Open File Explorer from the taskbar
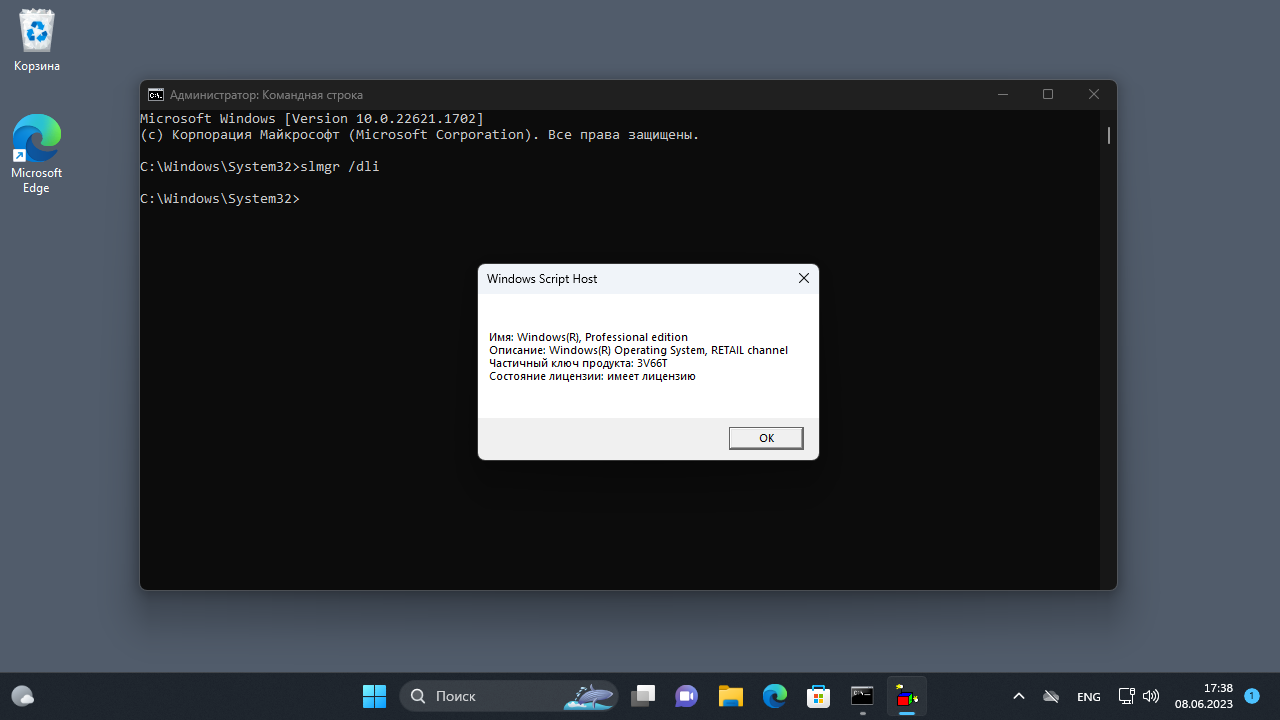Screen dimensions: 1280x720 point(731,696)
